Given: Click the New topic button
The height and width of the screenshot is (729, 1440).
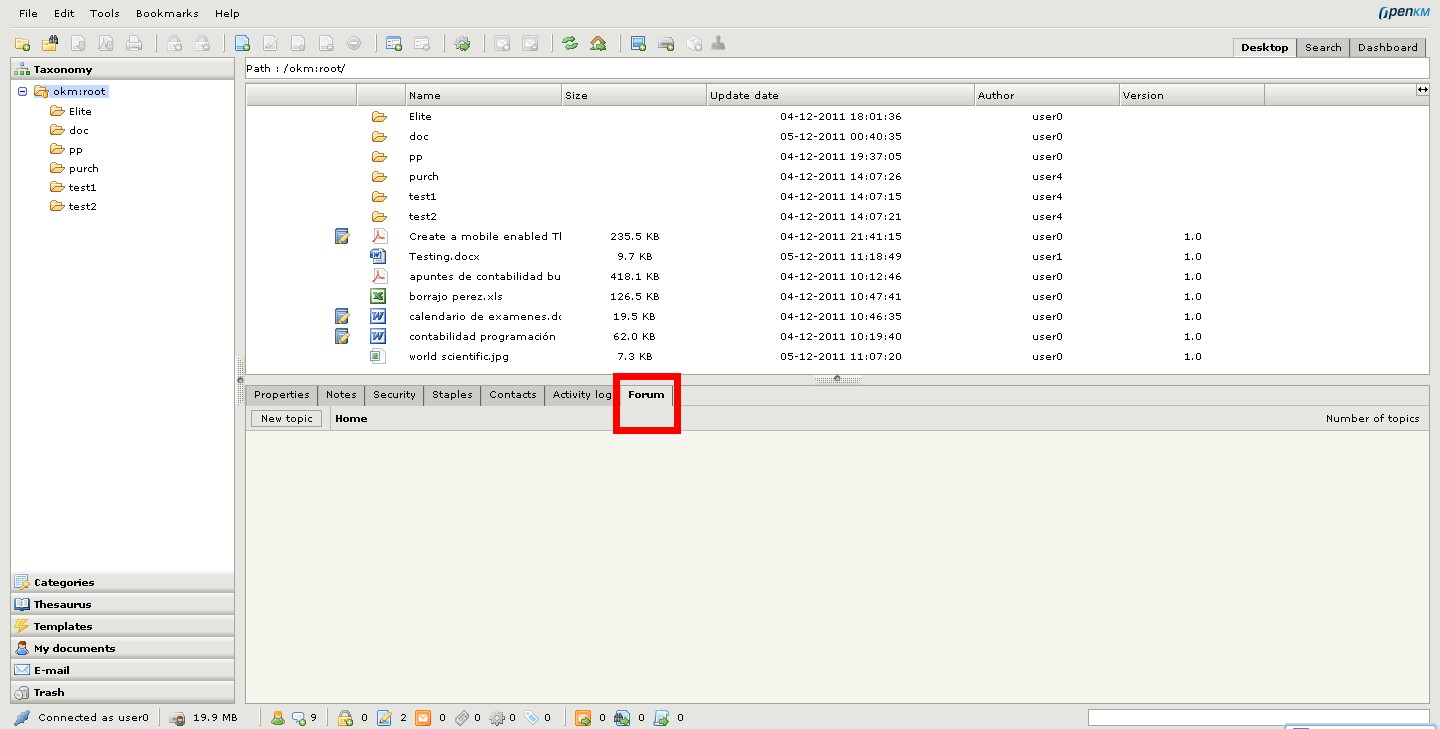Looking at the screenshot, I should coord(286,419).
